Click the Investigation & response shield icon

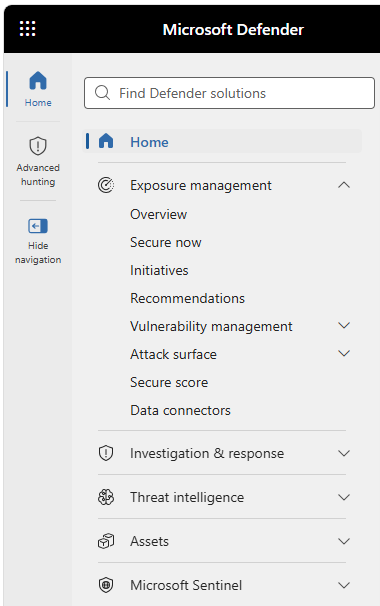(x=106, y=453)
